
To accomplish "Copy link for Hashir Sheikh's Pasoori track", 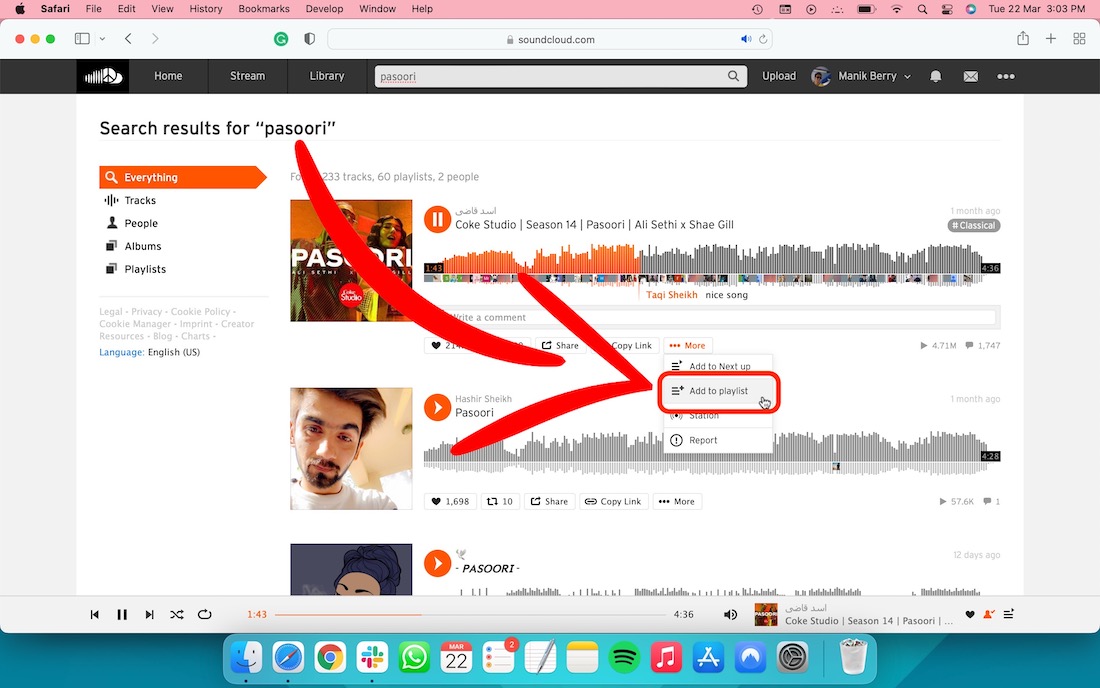I will [613, 501].
